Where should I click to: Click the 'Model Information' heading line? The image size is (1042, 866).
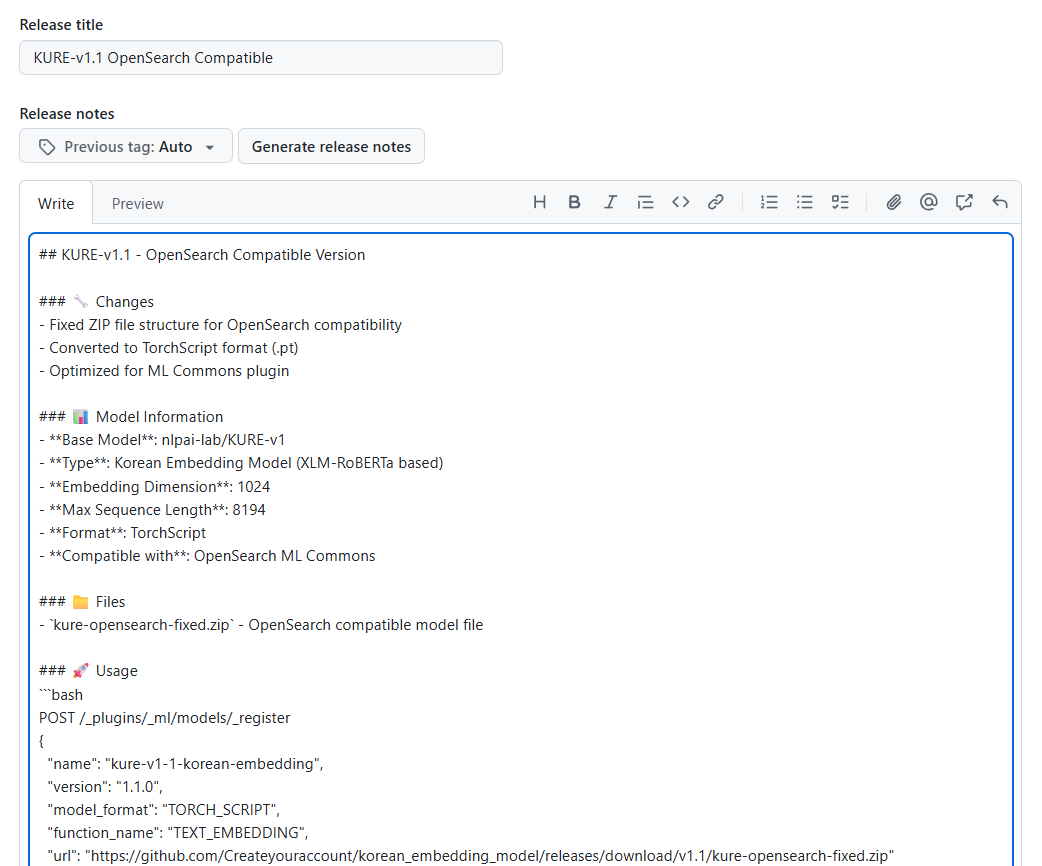tap(131, 417)
